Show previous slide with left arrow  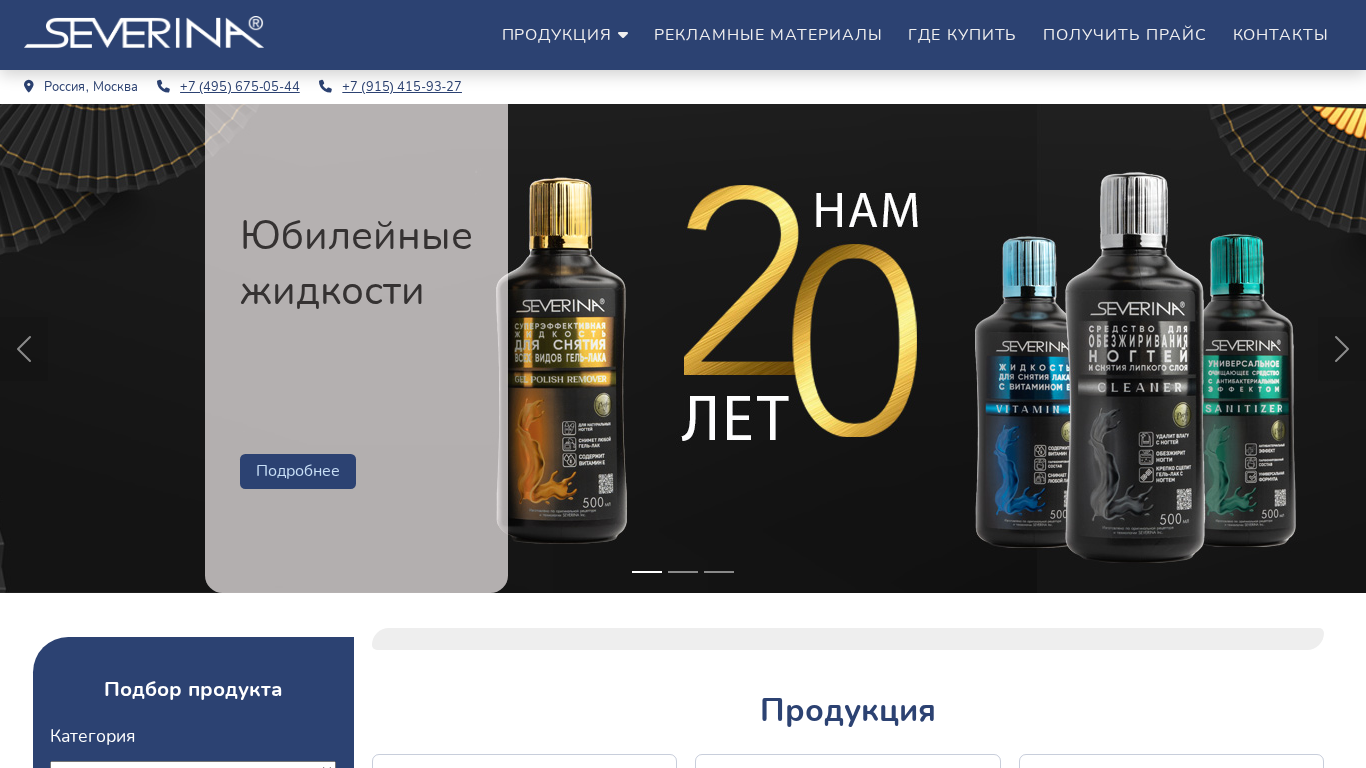[24, 349]
